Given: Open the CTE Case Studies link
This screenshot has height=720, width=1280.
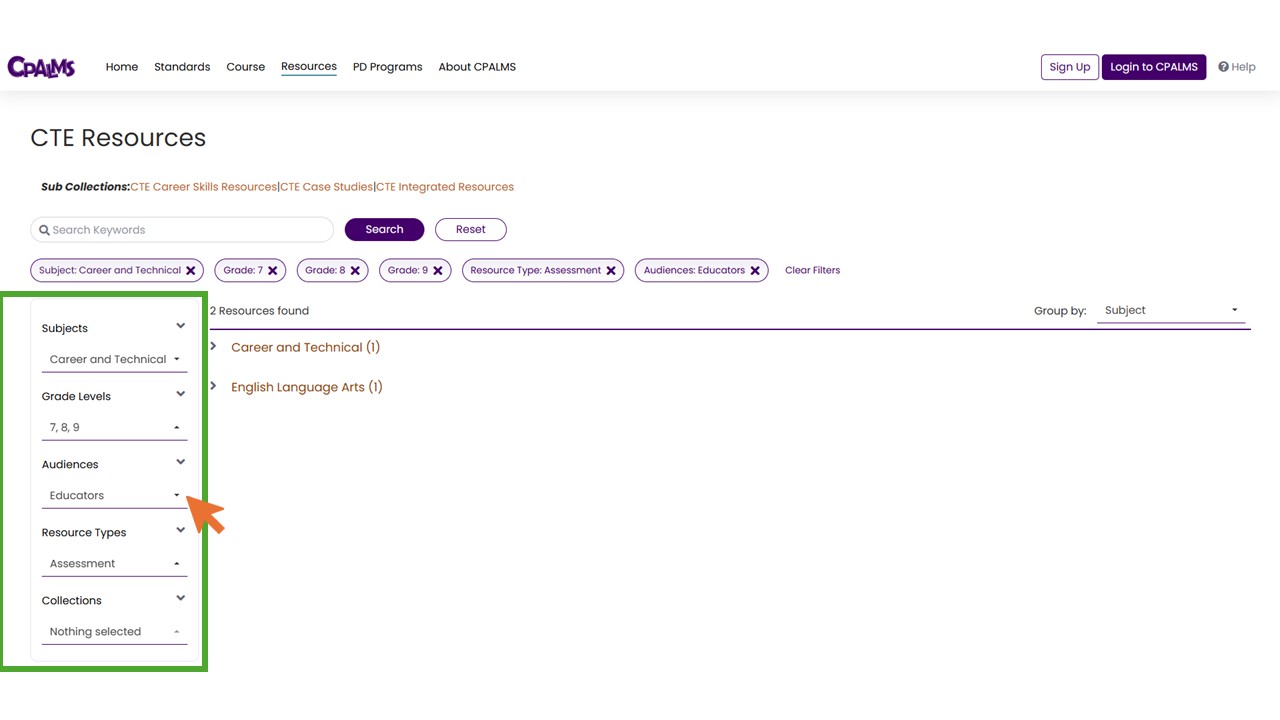Looking at the screenshot, I should tap(327, 186).
